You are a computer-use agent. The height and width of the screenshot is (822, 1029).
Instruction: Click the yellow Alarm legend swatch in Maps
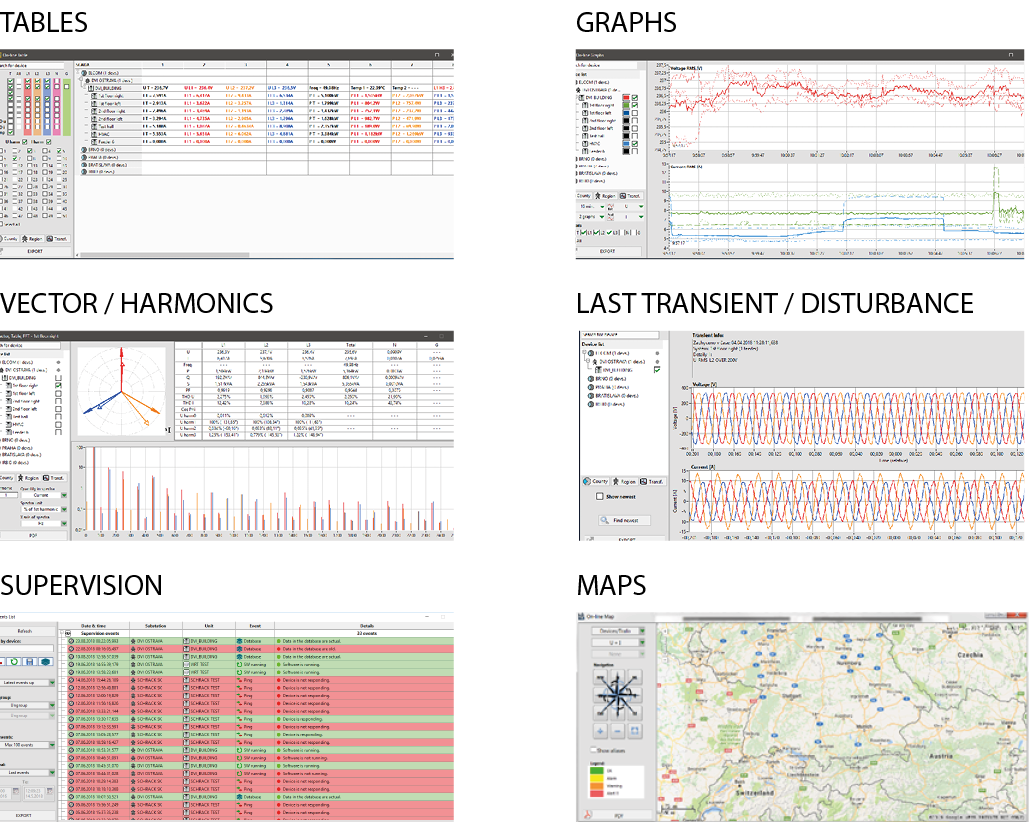pyautogui.click(x=597, y=779)
